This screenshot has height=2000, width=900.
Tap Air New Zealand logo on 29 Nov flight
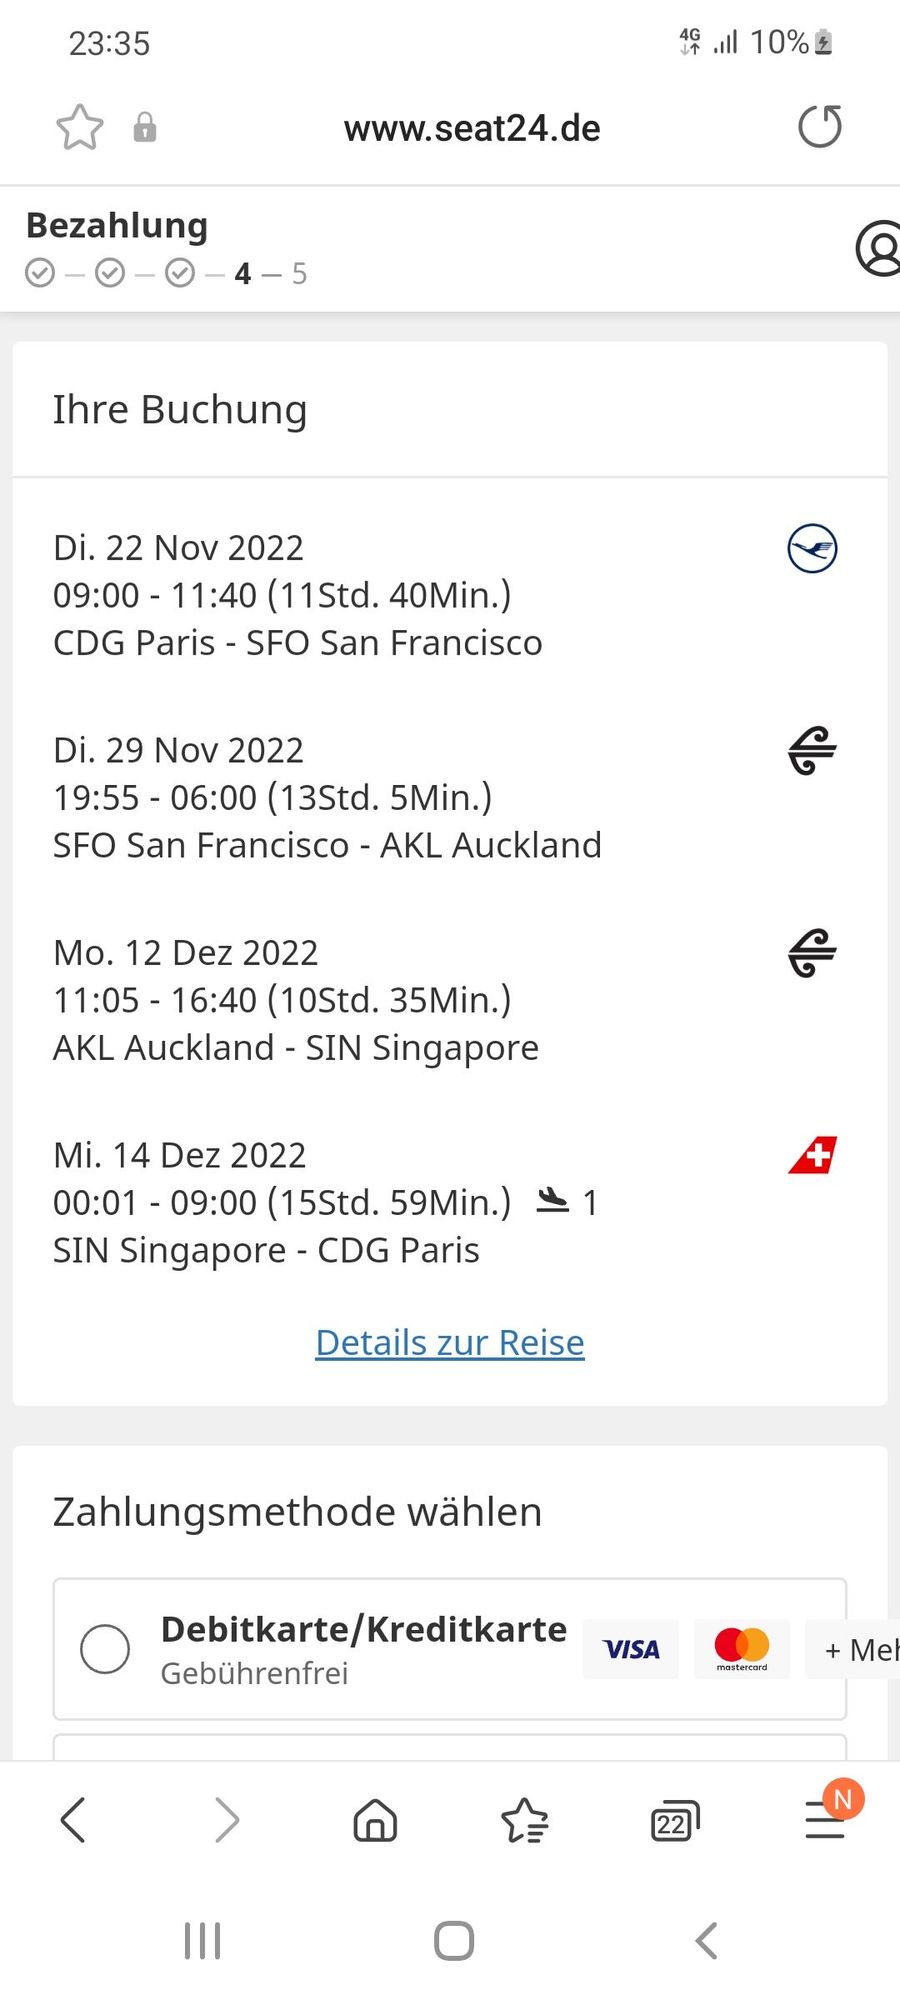pos(812,751)
